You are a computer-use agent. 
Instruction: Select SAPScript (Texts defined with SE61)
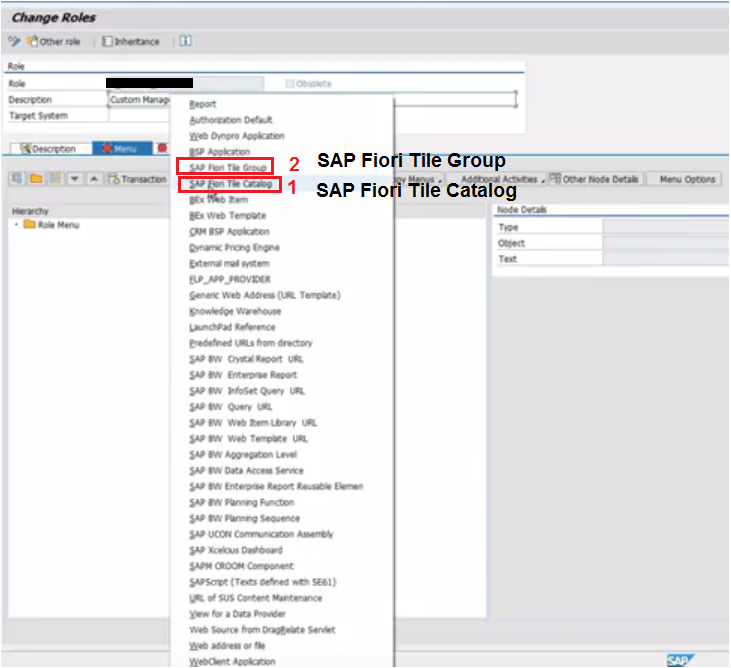point(263,582)
